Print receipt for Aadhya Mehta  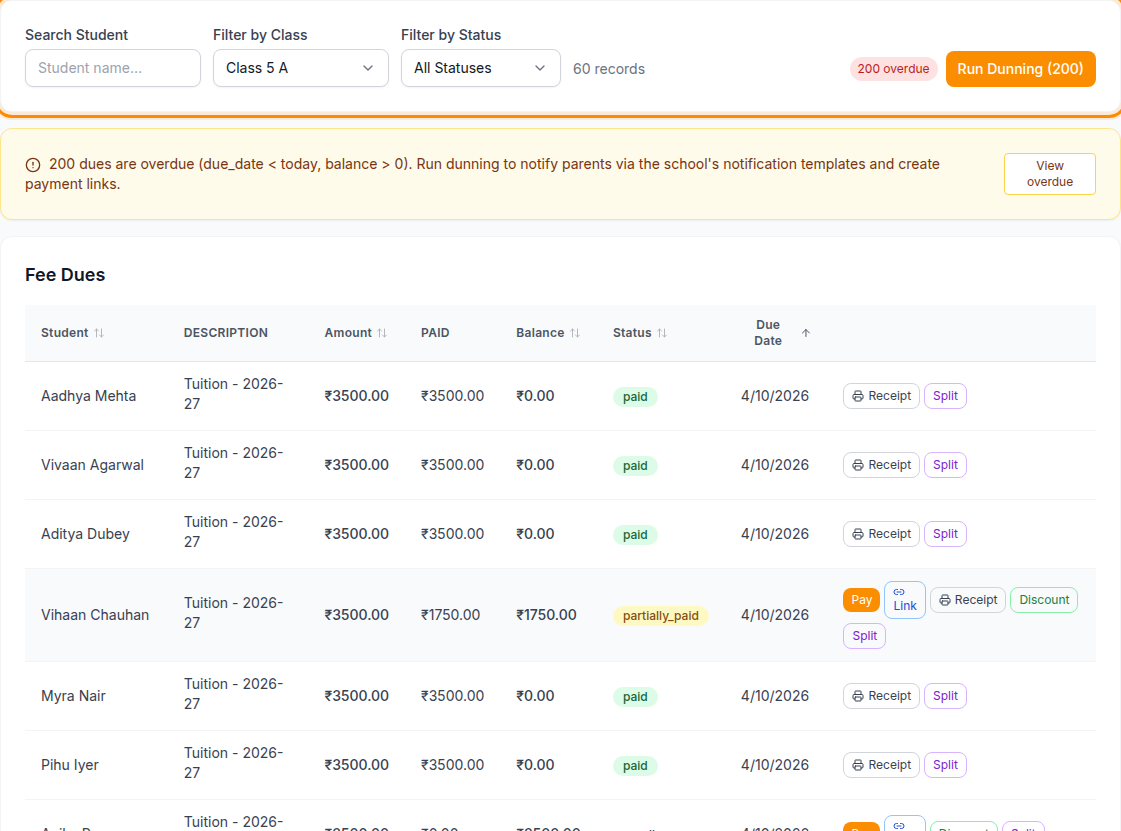tap(882, 396)
